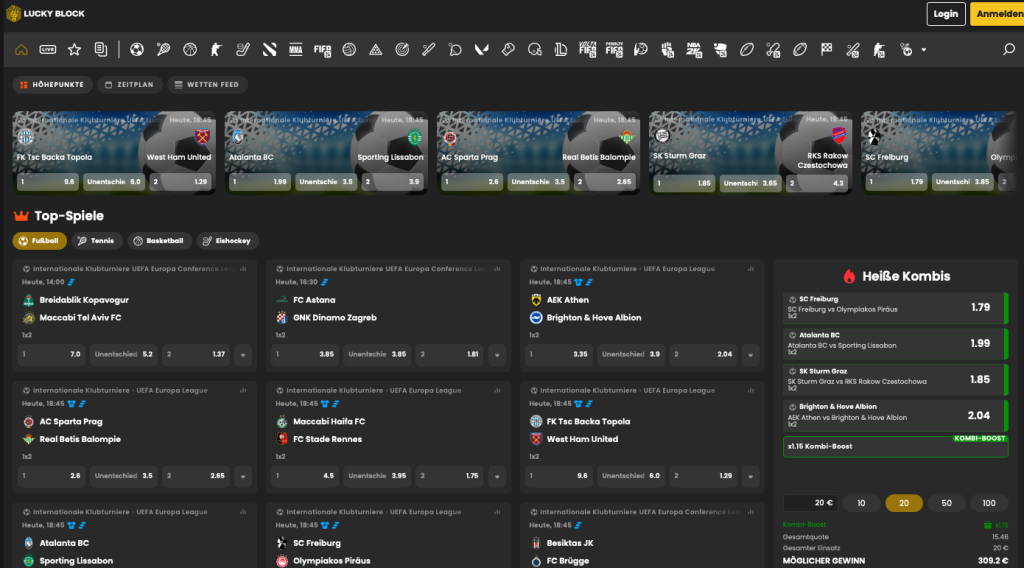Choose the 10 stake chip
The width and height of the screenshot is (1024, 568).
click(861, 503)
